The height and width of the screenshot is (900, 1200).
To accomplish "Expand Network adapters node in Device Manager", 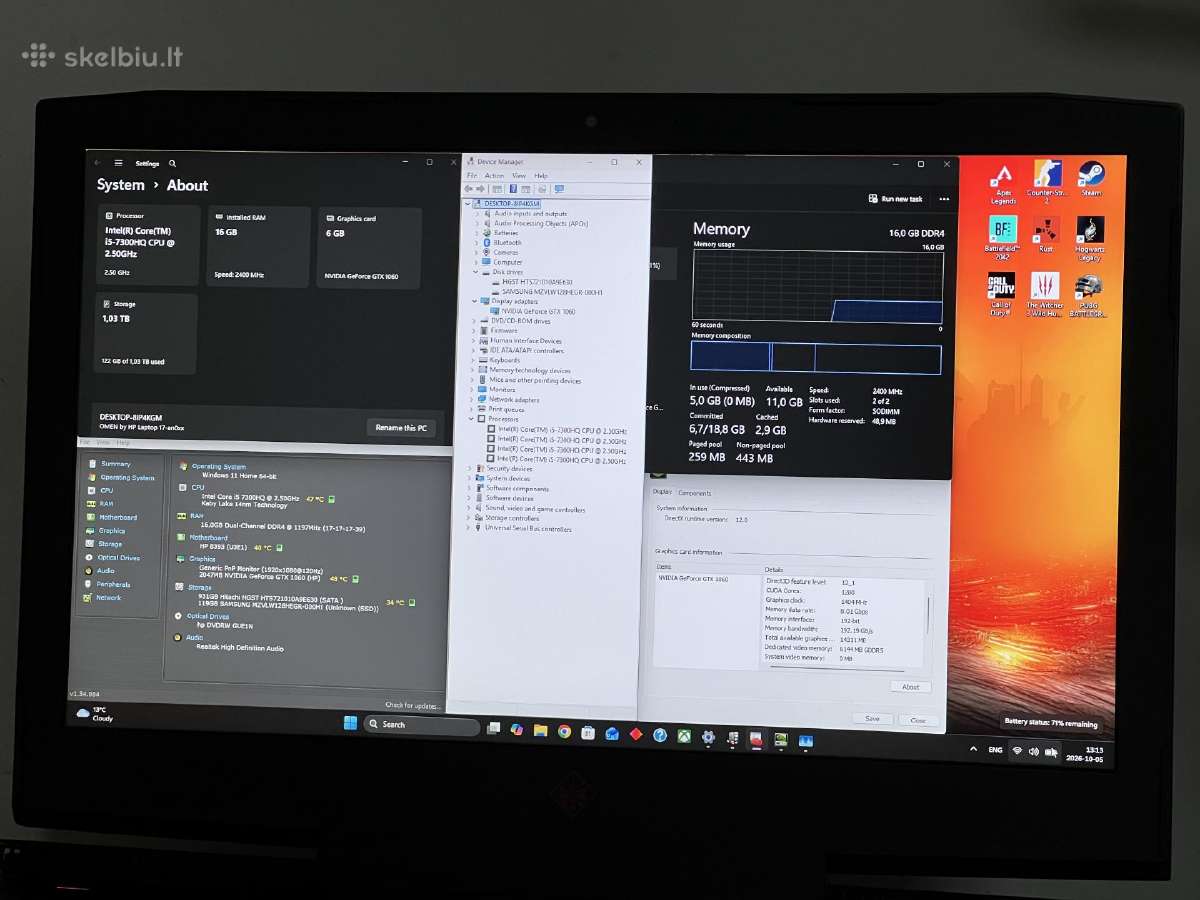I will [x=473, y=399].
